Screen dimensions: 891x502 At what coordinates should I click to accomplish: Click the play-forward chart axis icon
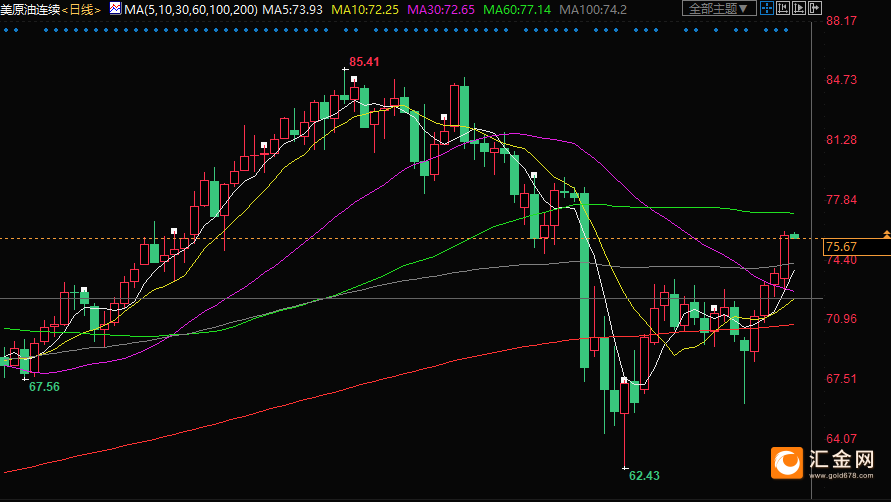(x=798, y=8)
